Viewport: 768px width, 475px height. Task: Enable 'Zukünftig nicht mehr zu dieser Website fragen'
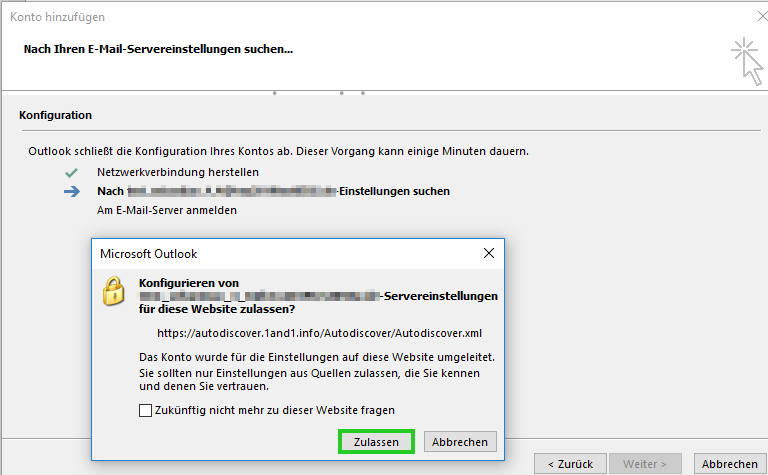[145, 410]
